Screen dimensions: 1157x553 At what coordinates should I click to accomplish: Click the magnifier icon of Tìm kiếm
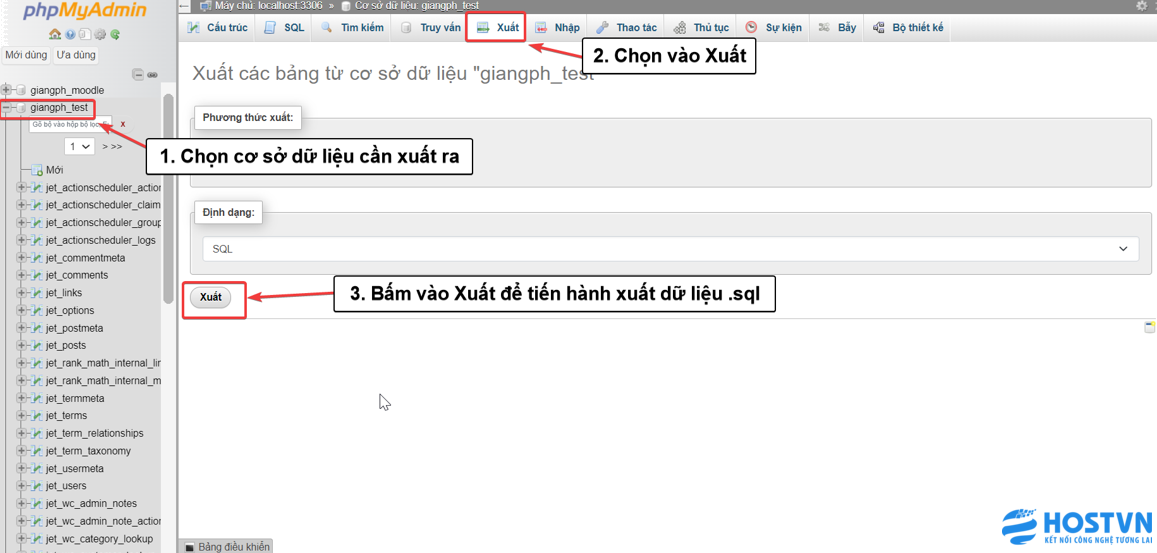pos(327,28)
